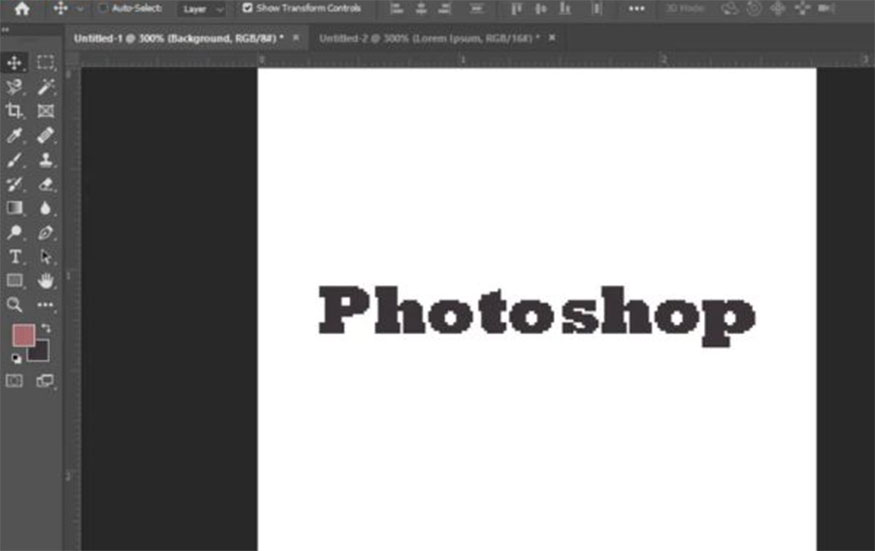This screenshot has width=875, height=551.
Task: Select the Dodge tool
Action: 15,232
